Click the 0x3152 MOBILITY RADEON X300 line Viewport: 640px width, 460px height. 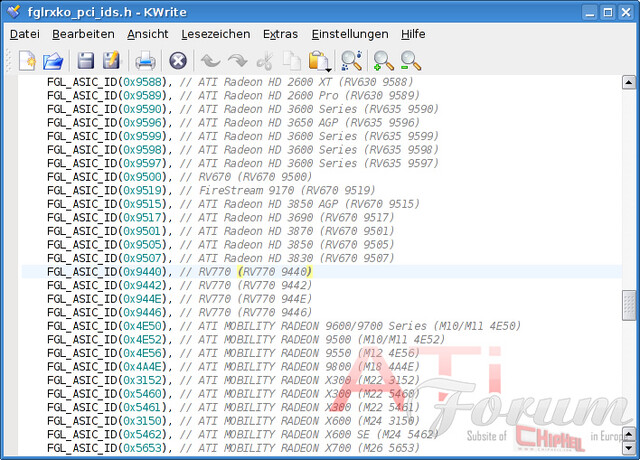pos(233,380)
